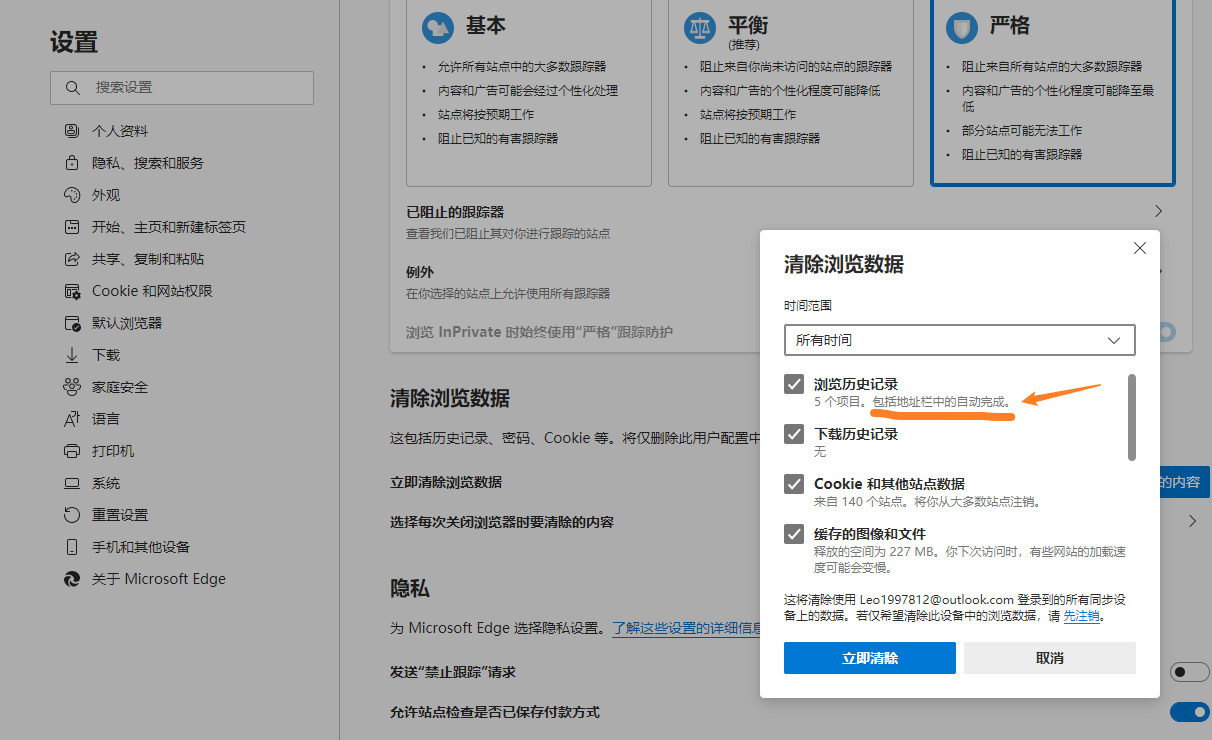Click the 立即清除 button
The image size is (1212, 740).
click(870, 658)
